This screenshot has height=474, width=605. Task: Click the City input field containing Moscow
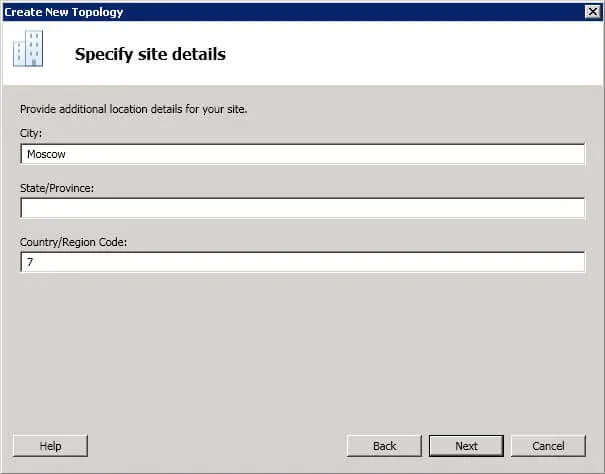(302, 154)
